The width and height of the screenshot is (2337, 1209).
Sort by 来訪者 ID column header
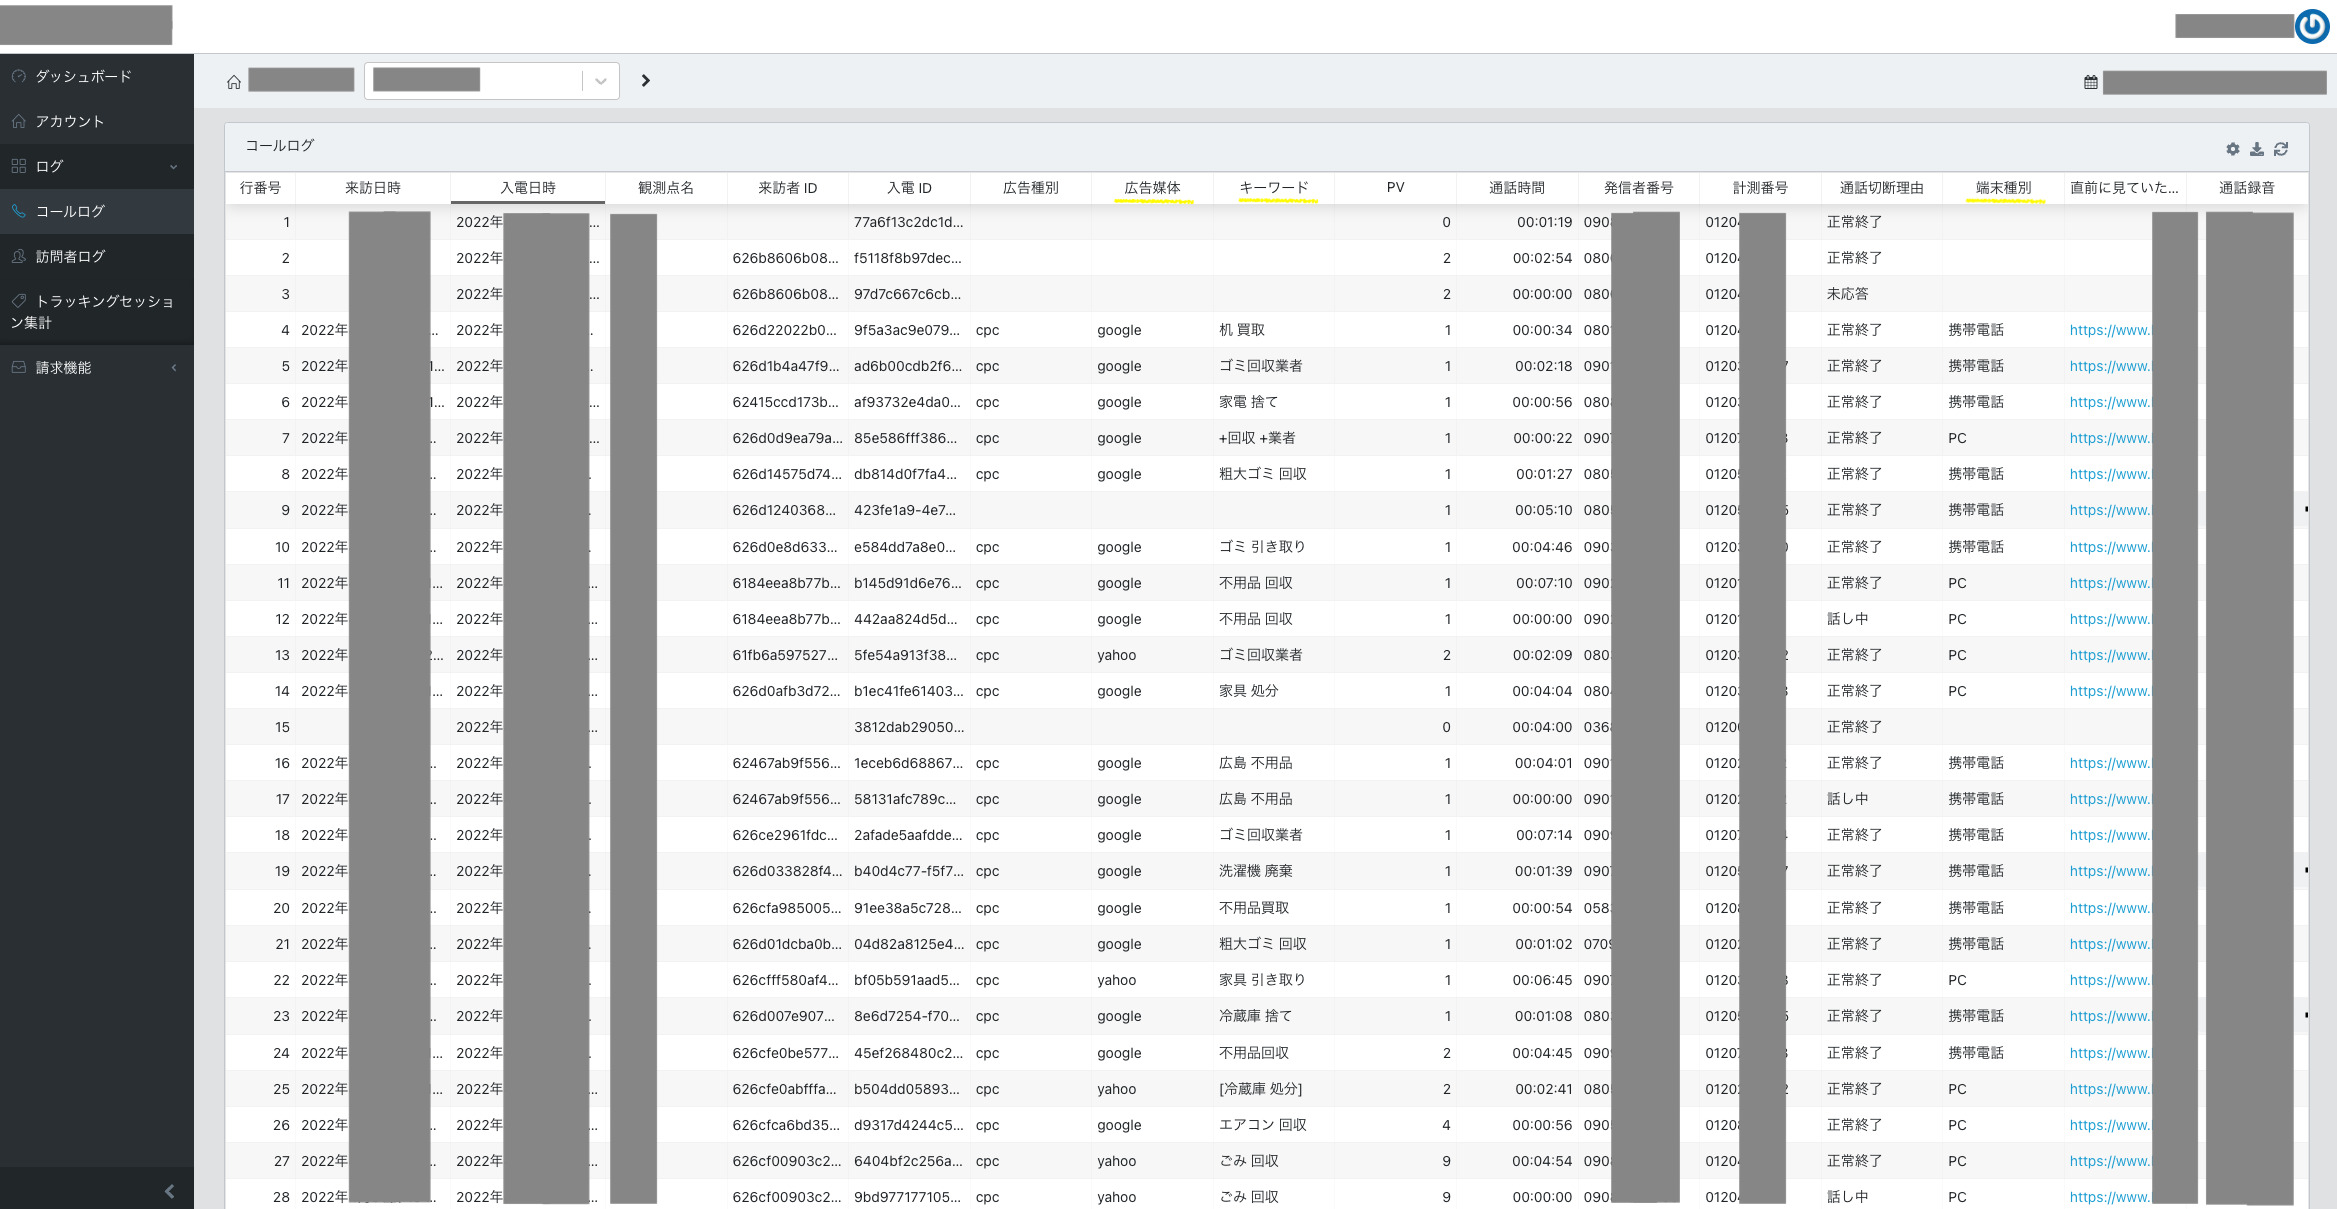tap(788, 188)
